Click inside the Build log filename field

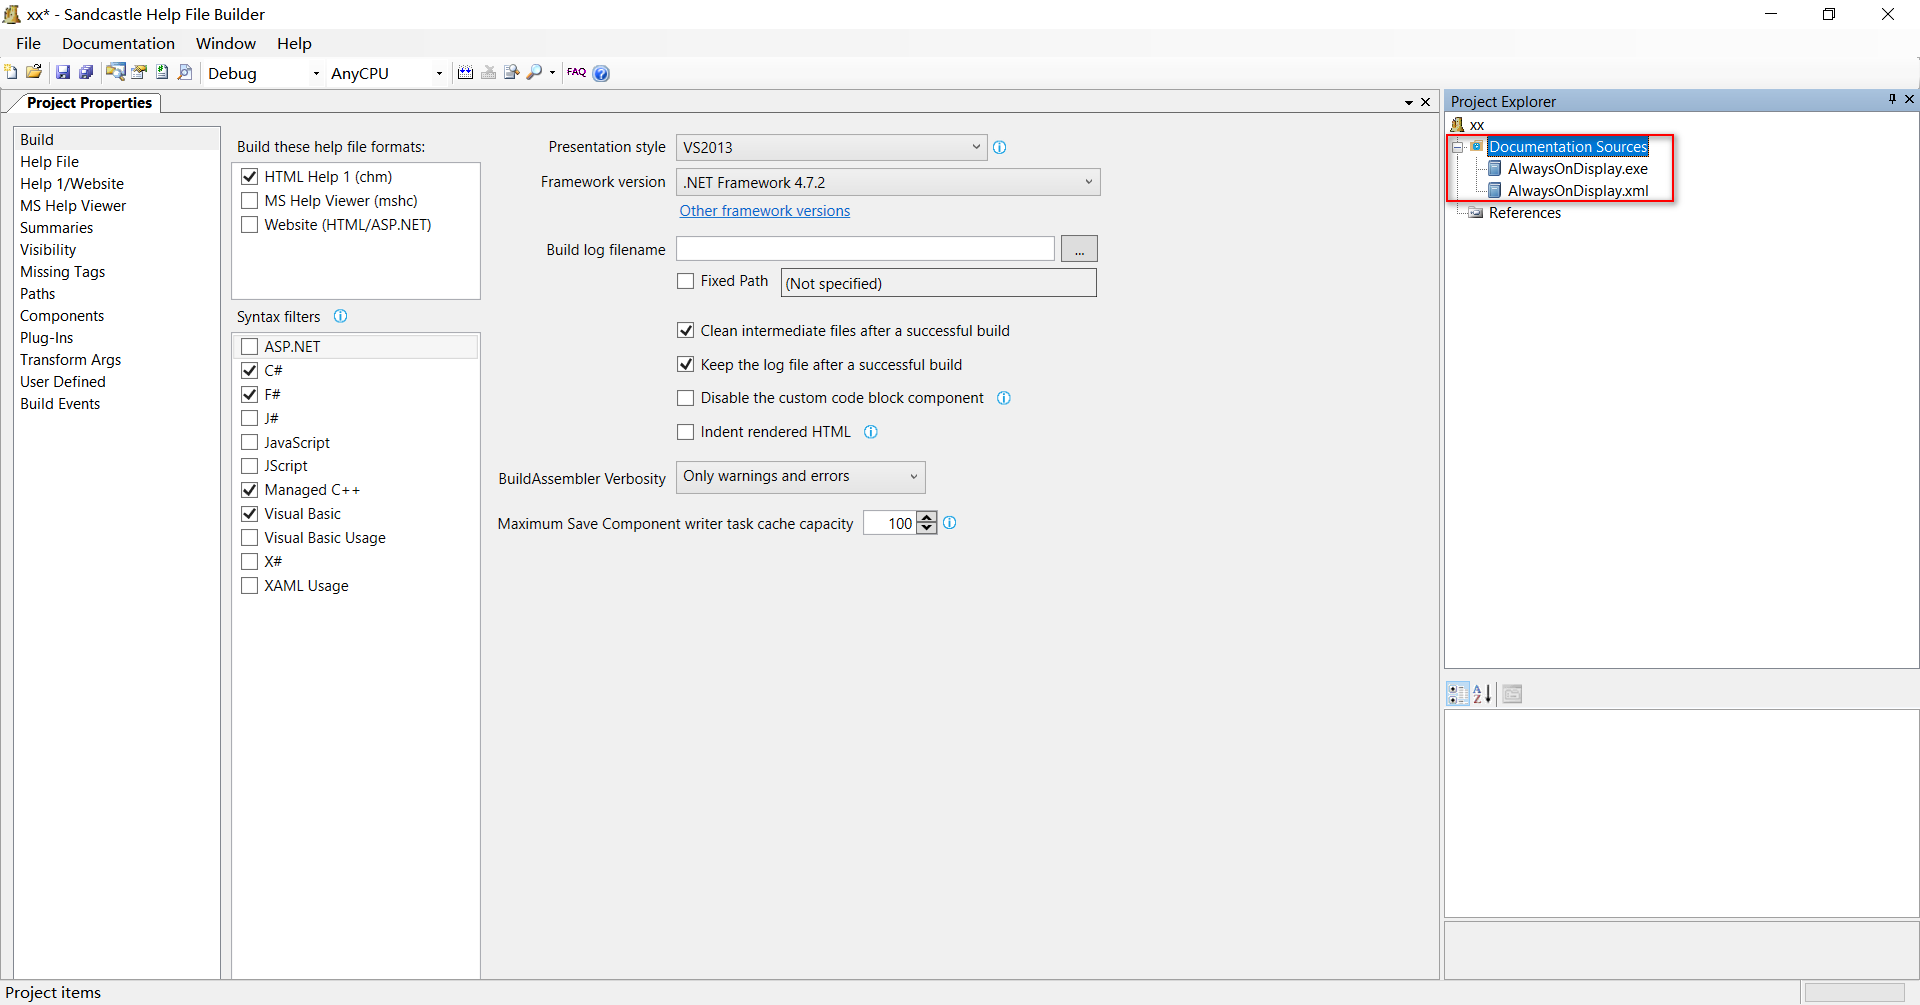(x=865, y=249)
